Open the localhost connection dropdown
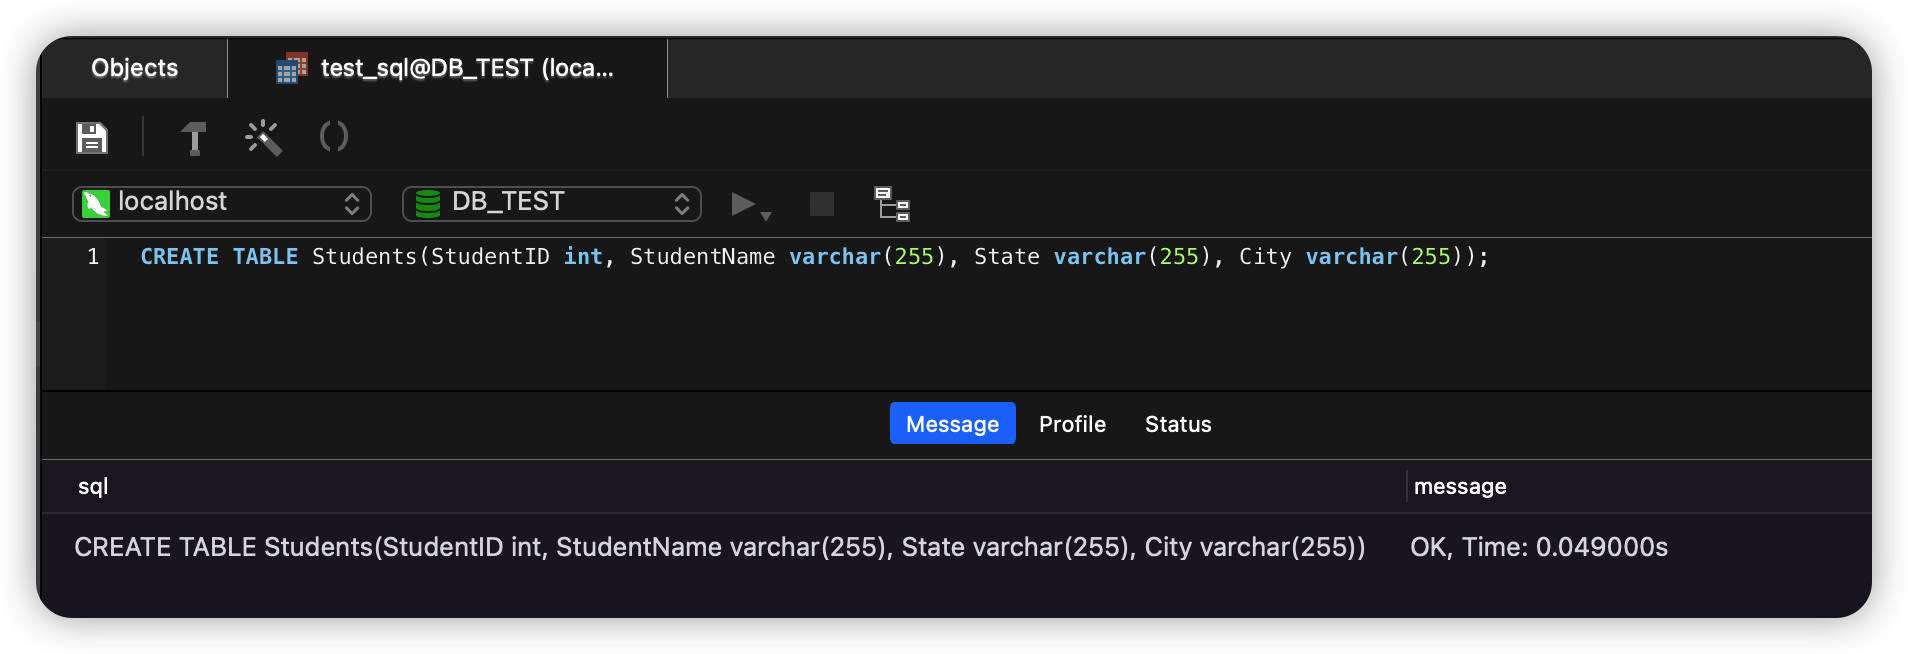 click(x=222, y=204)
